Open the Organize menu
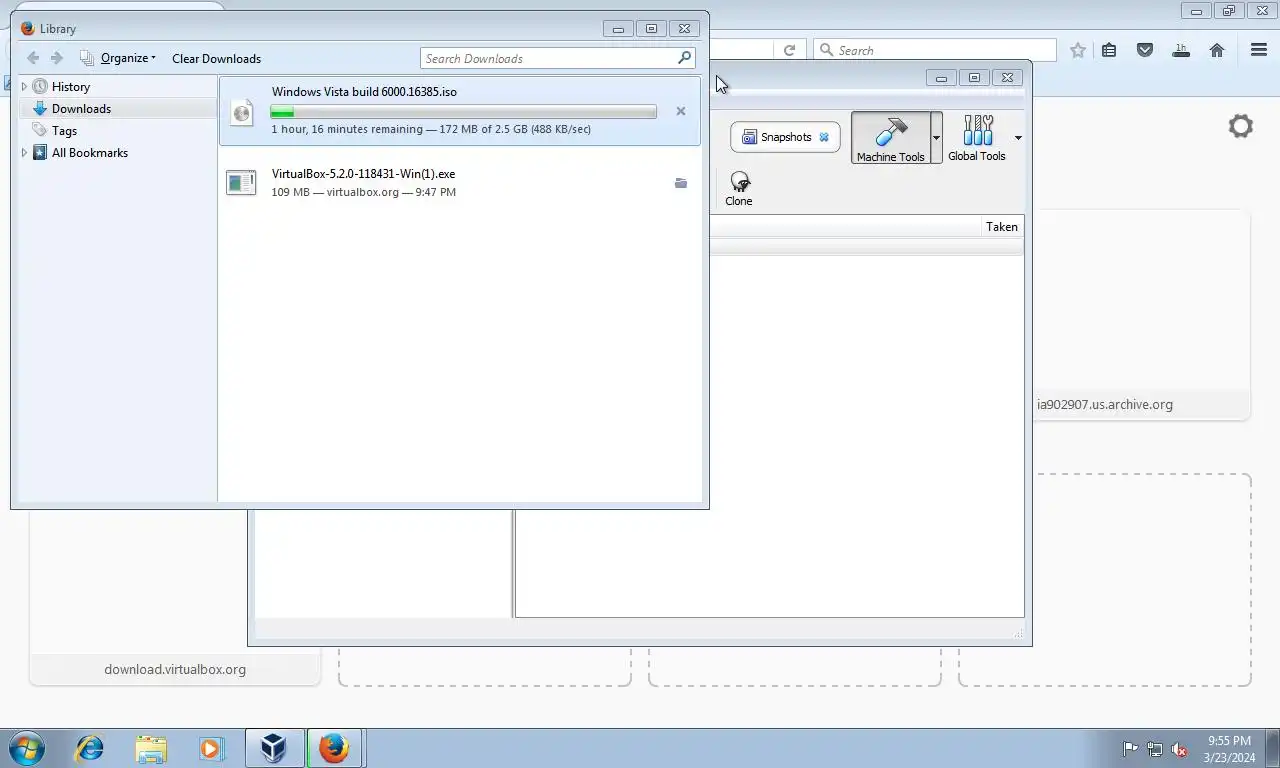The width and height of the screenshot is (1280, 768). 128,58
